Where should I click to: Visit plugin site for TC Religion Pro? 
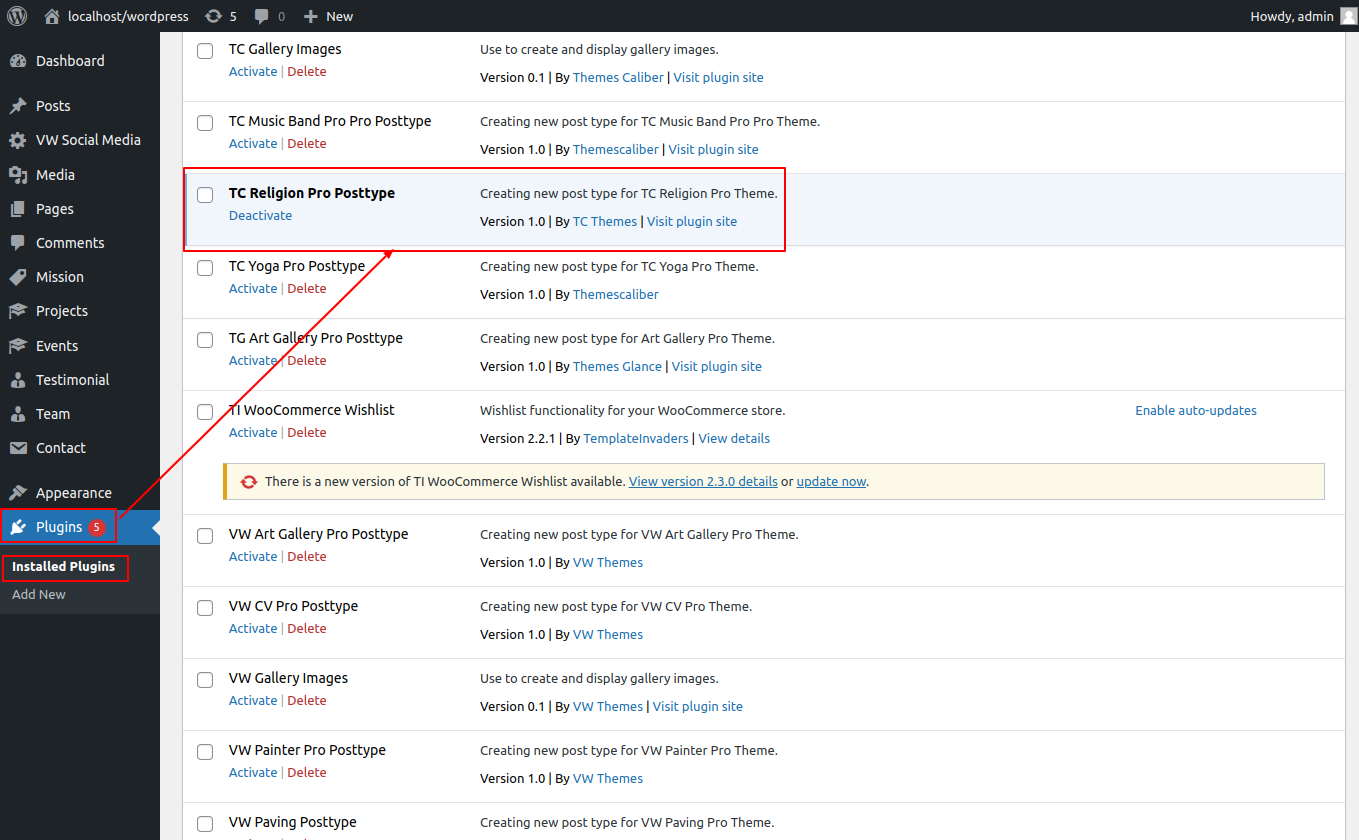[692, 222]
